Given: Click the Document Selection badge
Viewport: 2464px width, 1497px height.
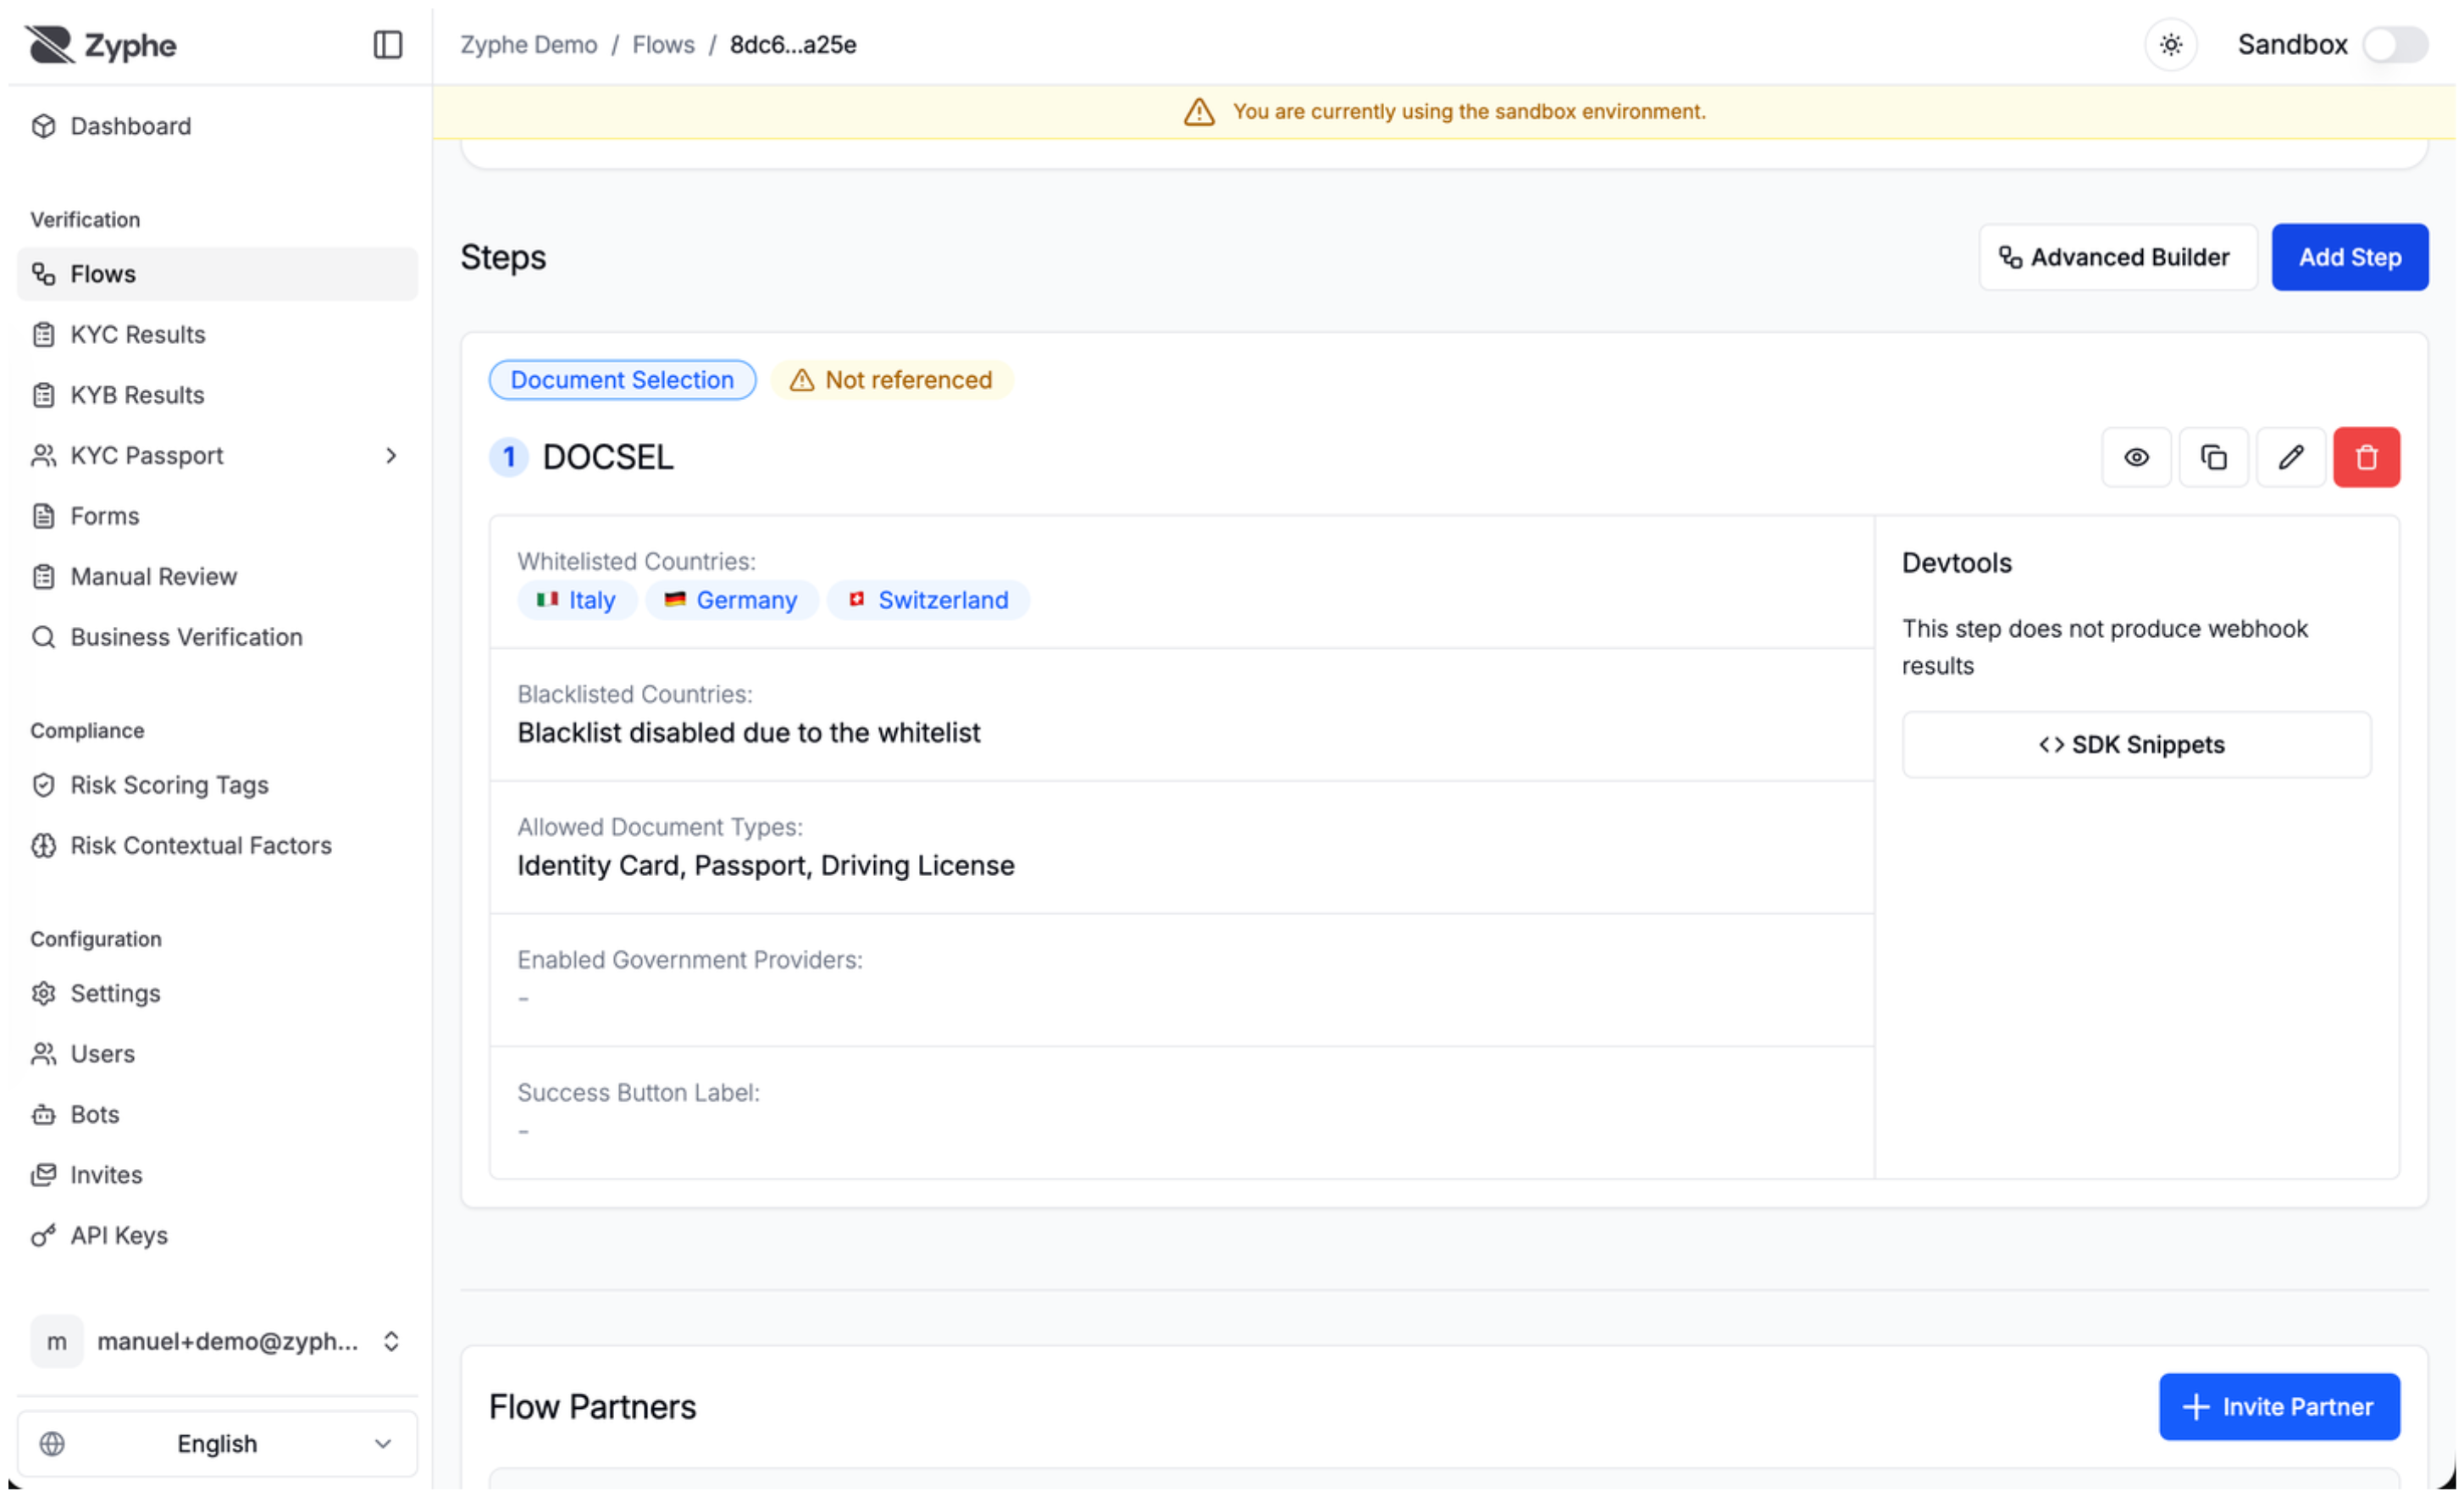Looking at the screenshot, I should pyautogui.click(x=622, y=380).
